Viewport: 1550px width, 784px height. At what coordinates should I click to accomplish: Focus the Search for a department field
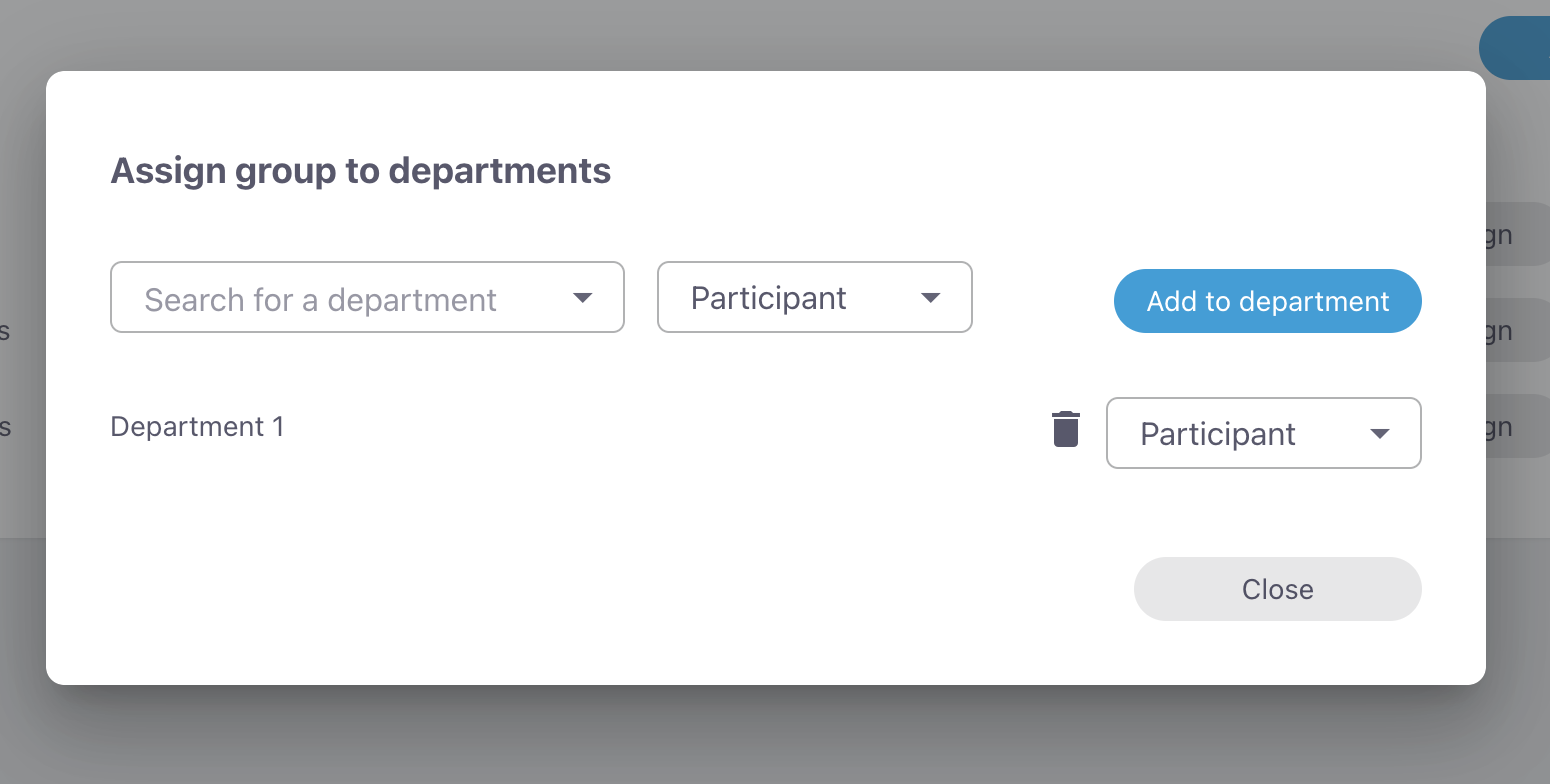pyautogui.click(x=340, y=298)
